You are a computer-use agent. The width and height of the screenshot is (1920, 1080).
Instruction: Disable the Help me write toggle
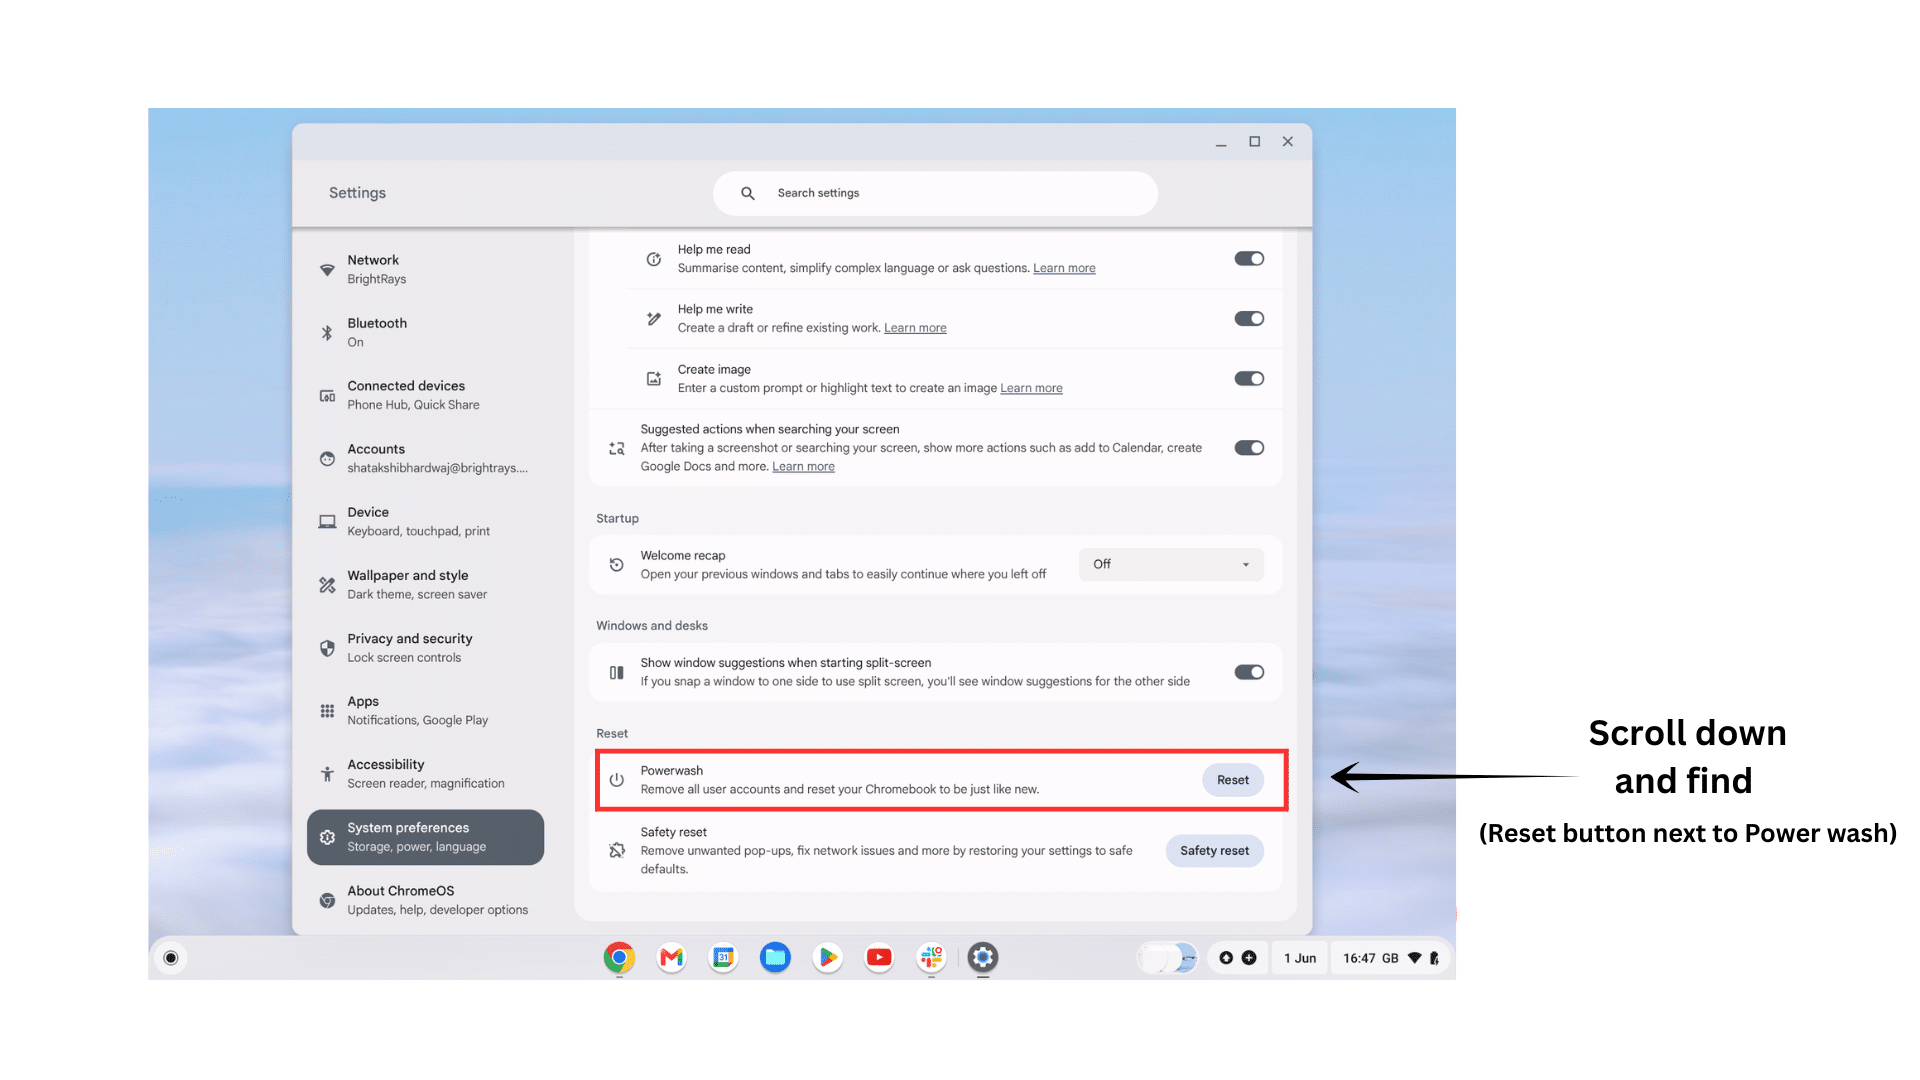(x=1249, y=319)
